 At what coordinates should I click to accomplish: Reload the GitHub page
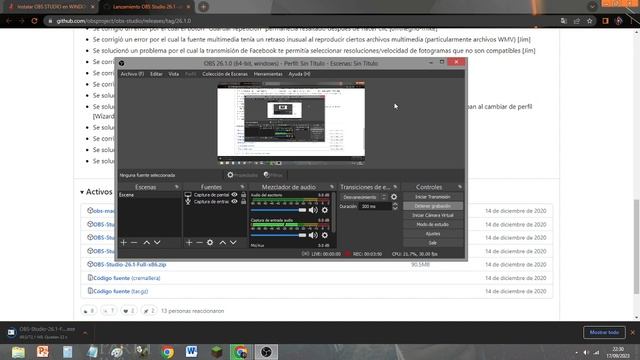point(34,20)
